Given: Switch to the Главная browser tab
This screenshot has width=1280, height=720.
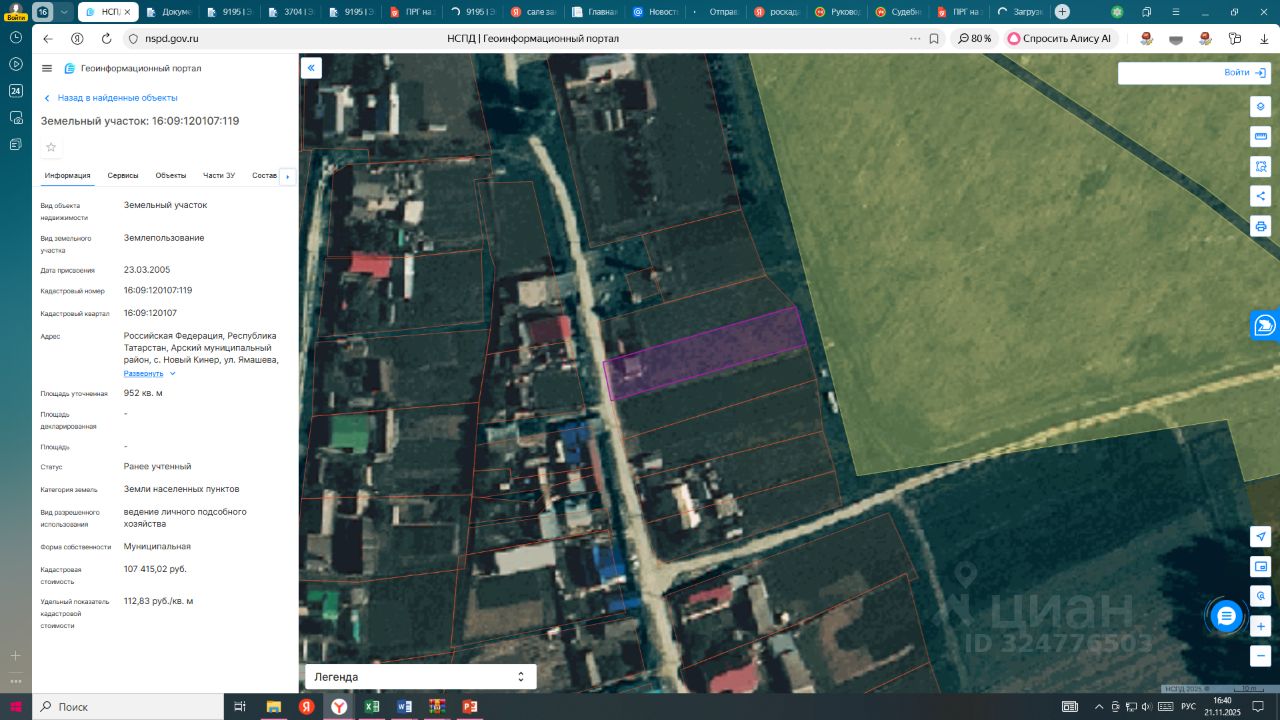Looking at the screenshot, I should click(x=596, y=12).
